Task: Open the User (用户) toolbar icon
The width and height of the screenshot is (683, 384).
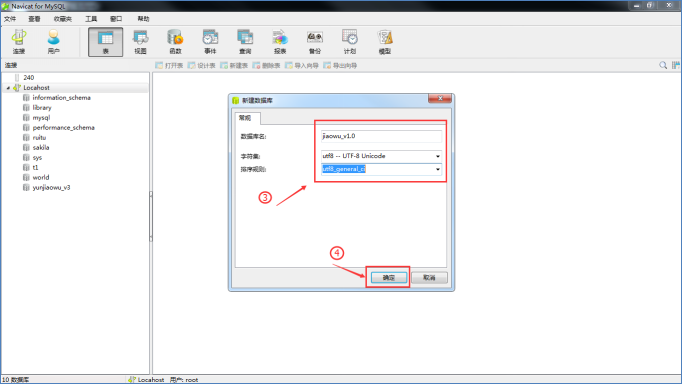Action: click(53, 42)
